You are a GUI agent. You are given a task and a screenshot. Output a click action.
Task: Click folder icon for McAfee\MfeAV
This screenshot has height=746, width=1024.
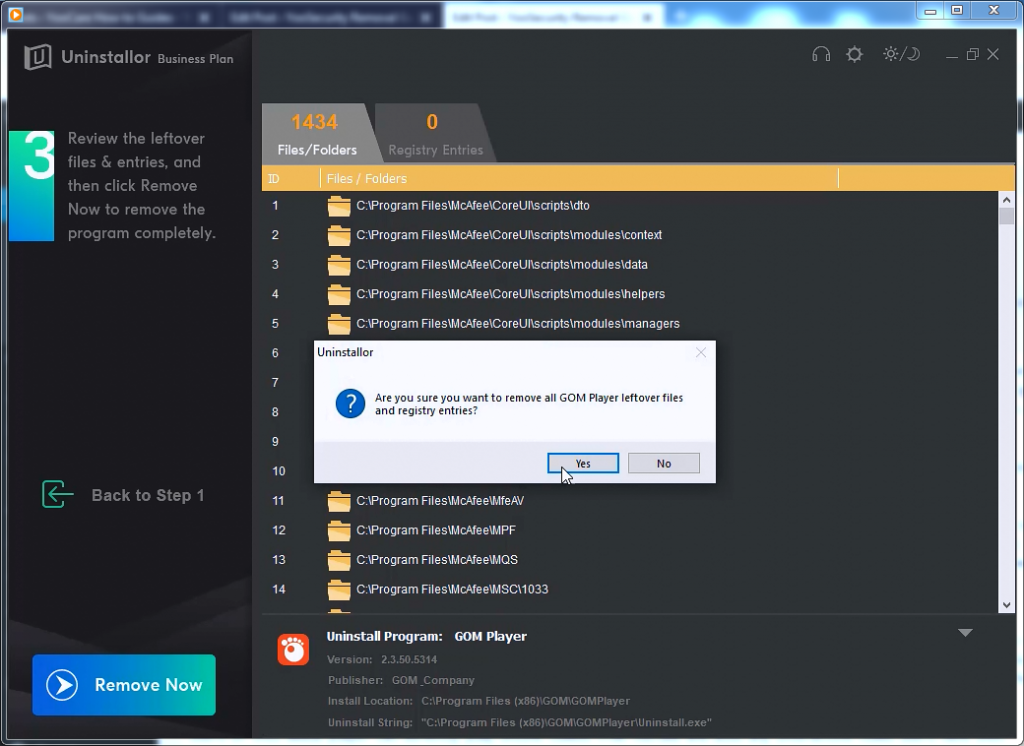pyautogui.click(x=339, y=501)
